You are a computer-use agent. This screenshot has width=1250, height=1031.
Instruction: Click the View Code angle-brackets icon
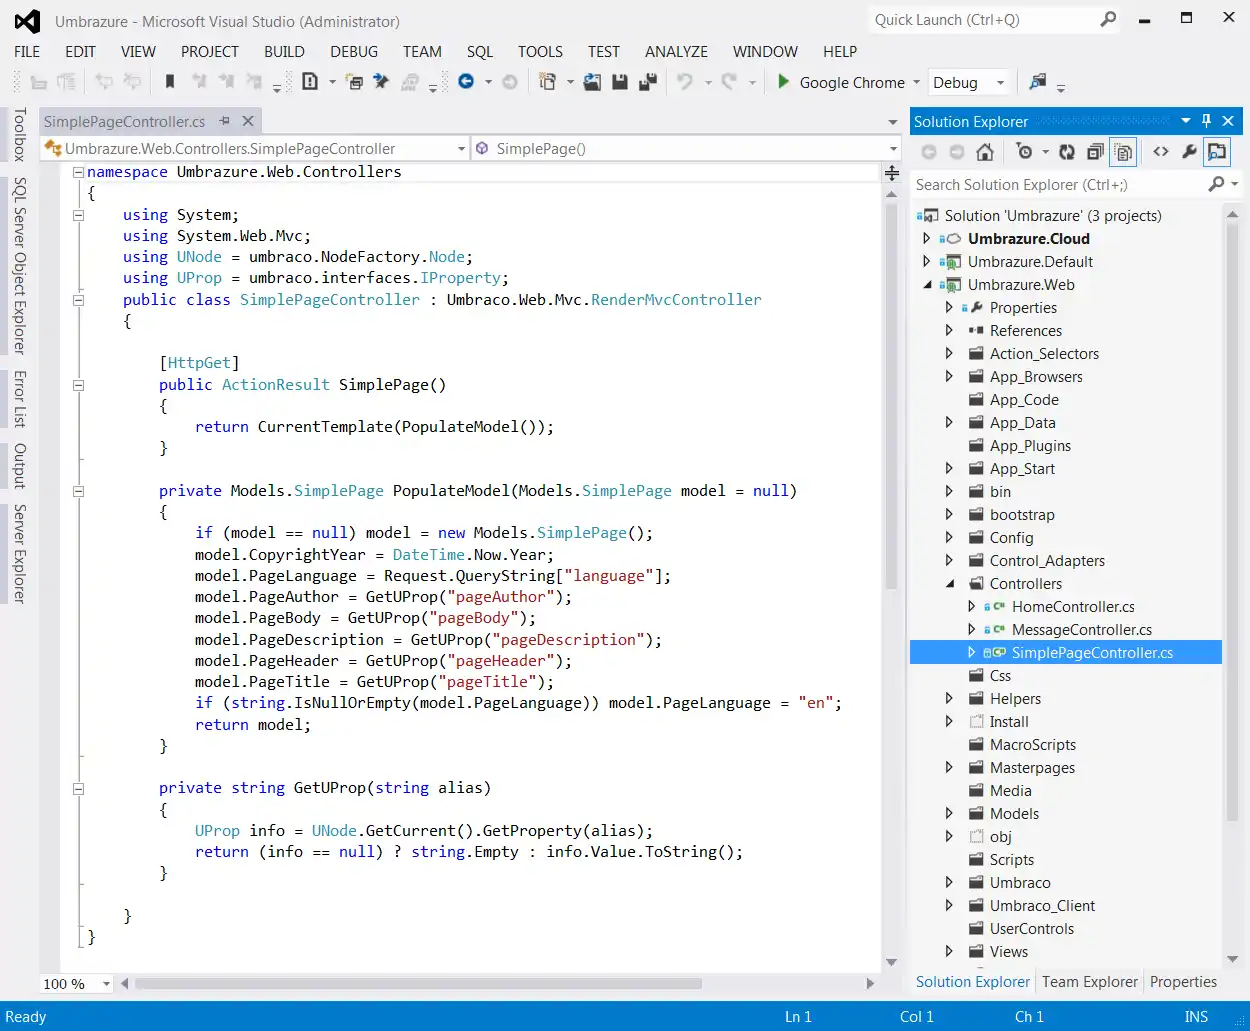pos(1161,152)
